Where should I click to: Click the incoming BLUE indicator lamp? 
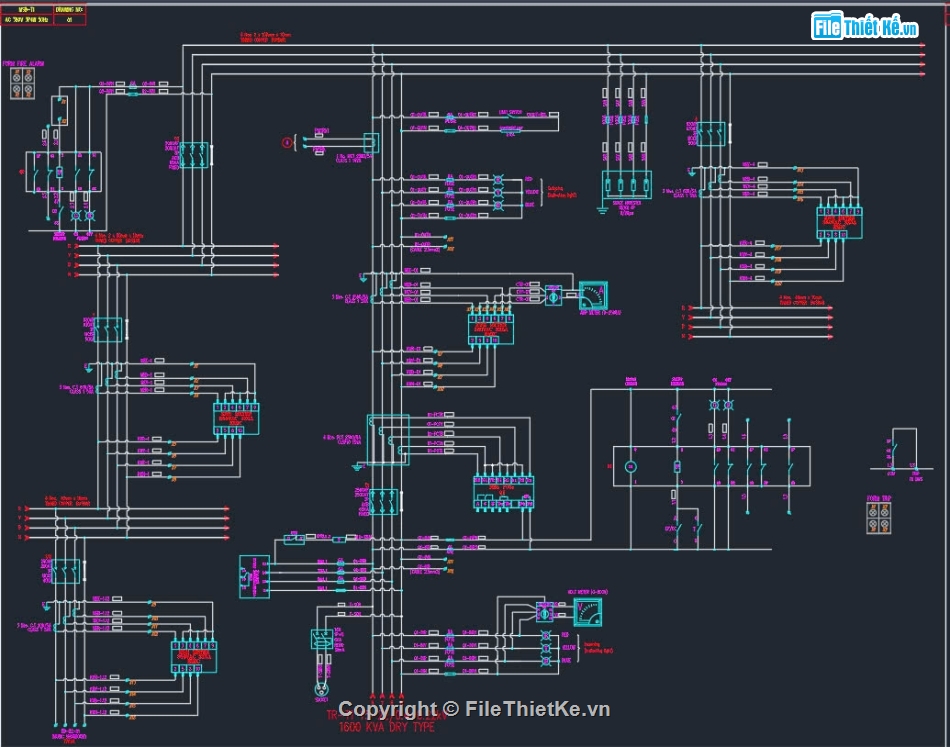pyautogui.click(x=545, y=661)
